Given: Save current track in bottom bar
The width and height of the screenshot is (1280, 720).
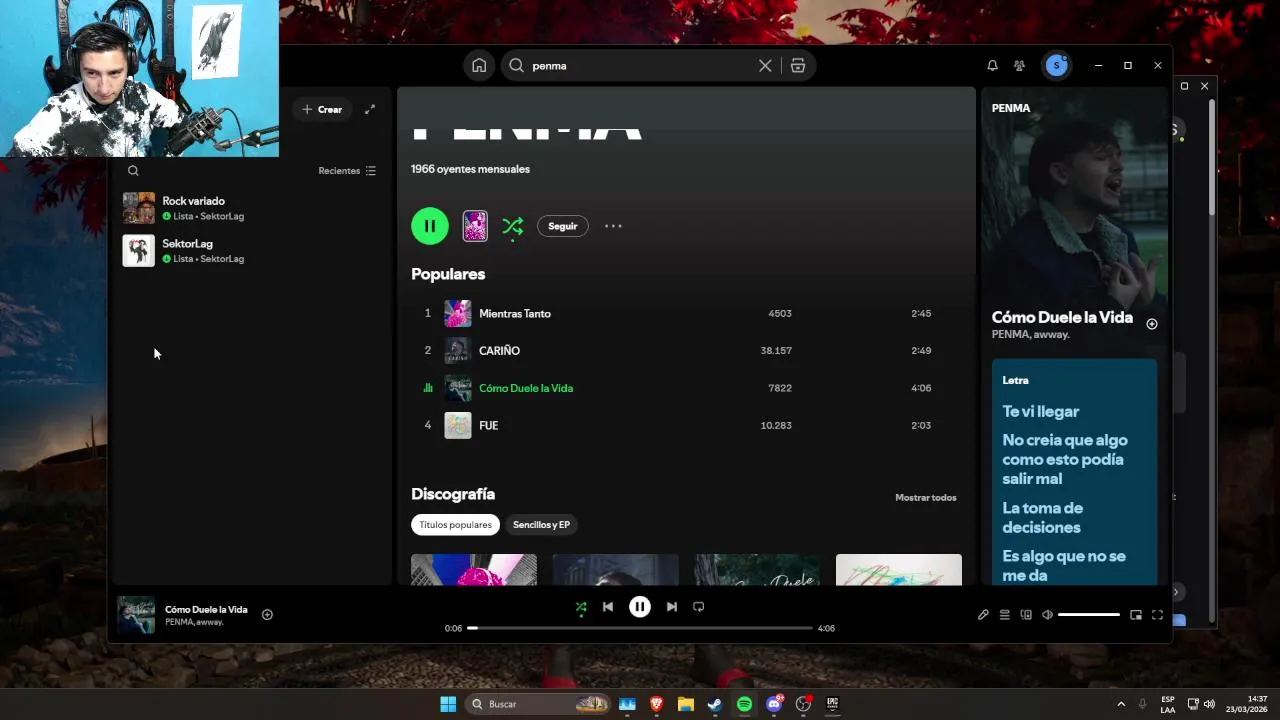Looking at the screenshot, I should pyautogui.click(x=267, y=615).
